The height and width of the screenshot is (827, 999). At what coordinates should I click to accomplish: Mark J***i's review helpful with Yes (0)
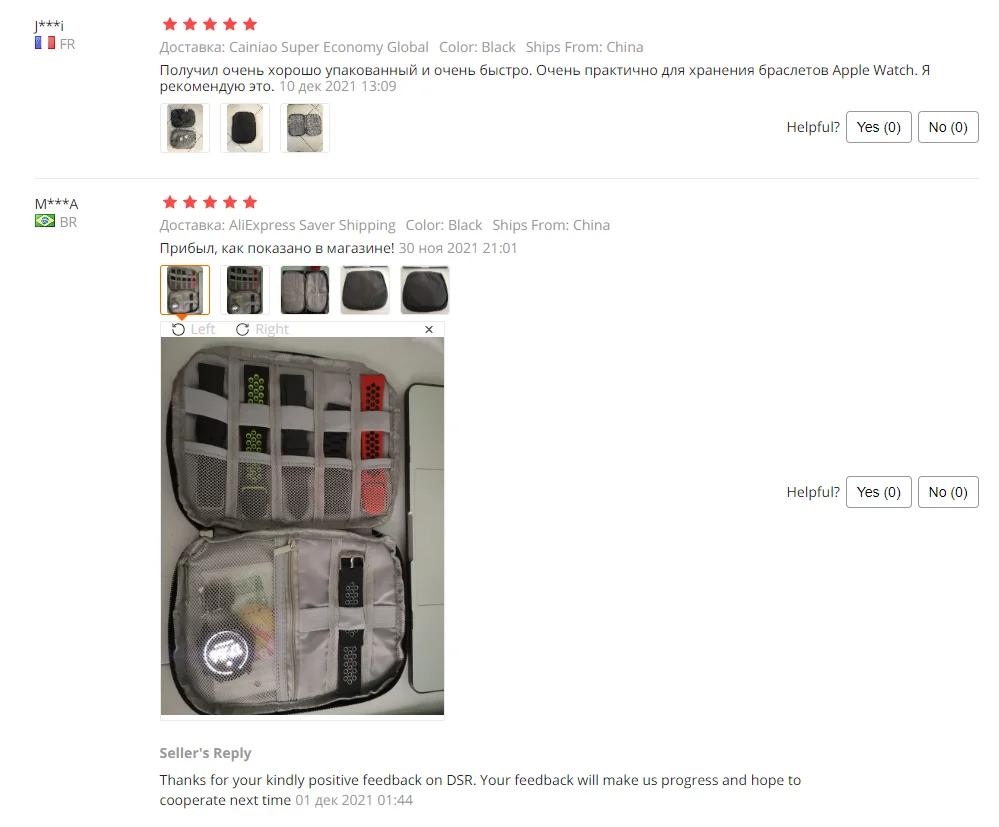point(879,127)
